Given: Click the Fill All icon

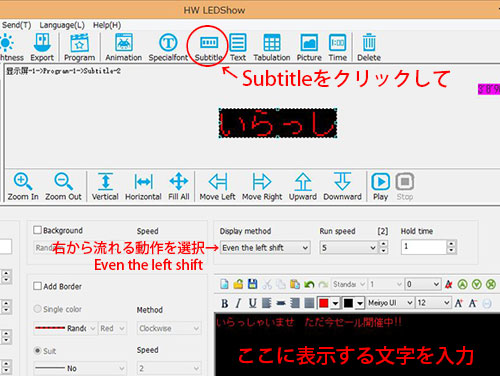Looking at the screenshot, I should [x=179, y=186].
